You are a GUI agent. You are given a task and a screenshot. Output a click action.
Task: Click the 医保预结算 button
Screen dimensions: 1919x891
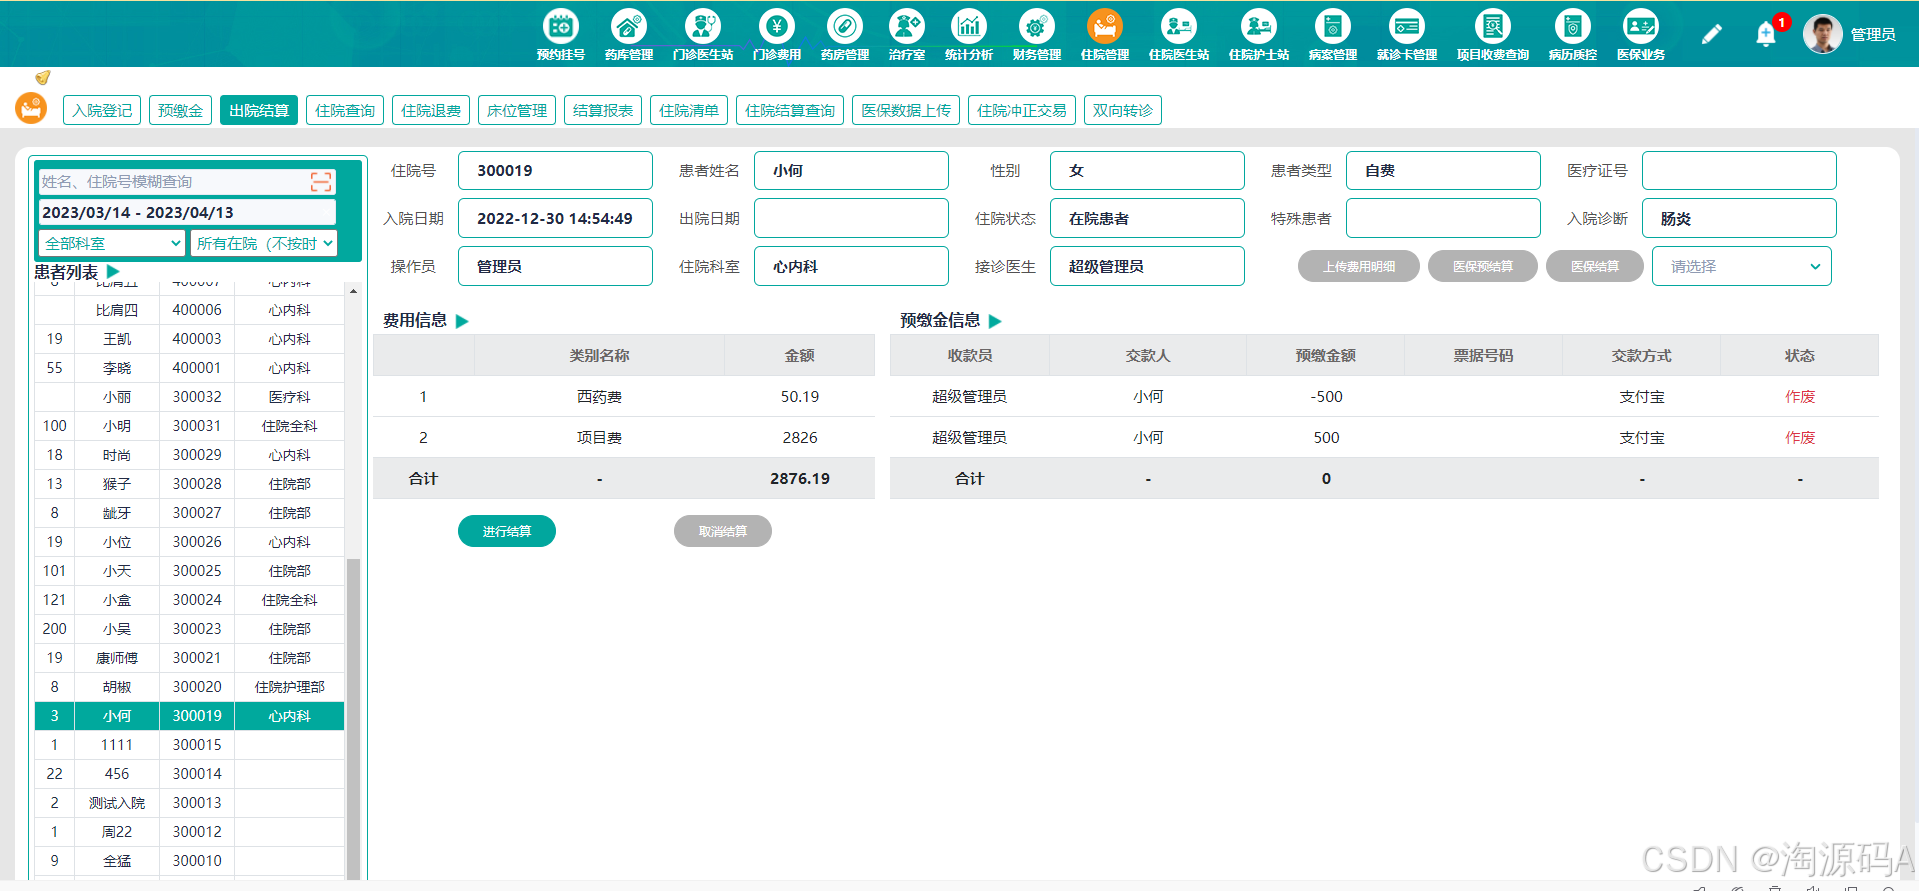pyautogui.click(x=1483, y=266)
